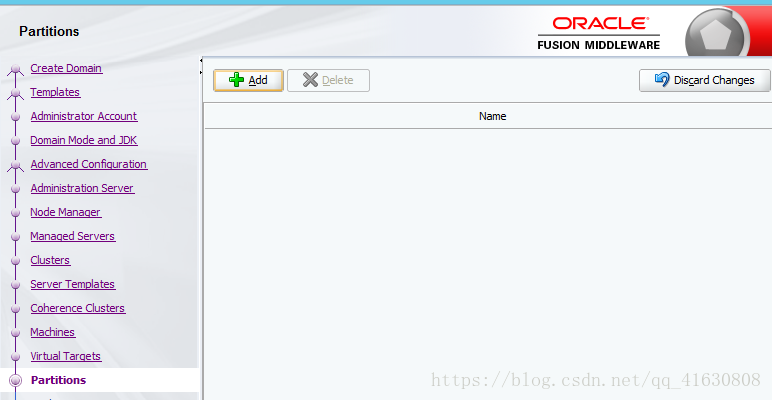Open the Virtual Targets step
Viewport: 772px width, 400px height.
pyautogui.click(x=66, y=356)
